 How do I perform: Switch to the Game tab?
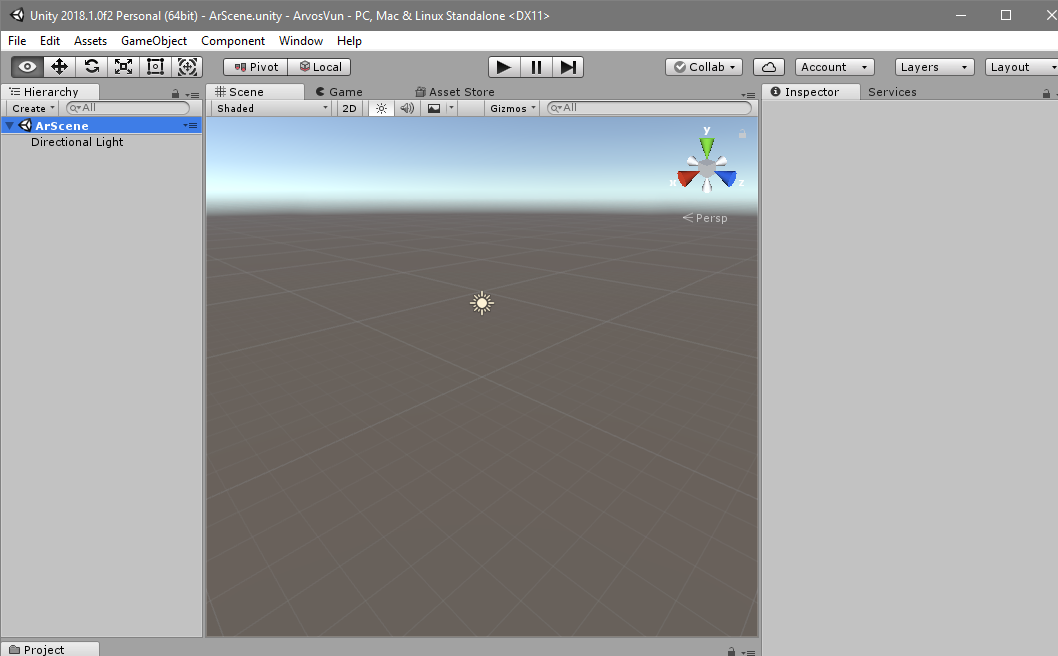pyautogui.click(x=339, y=90)
